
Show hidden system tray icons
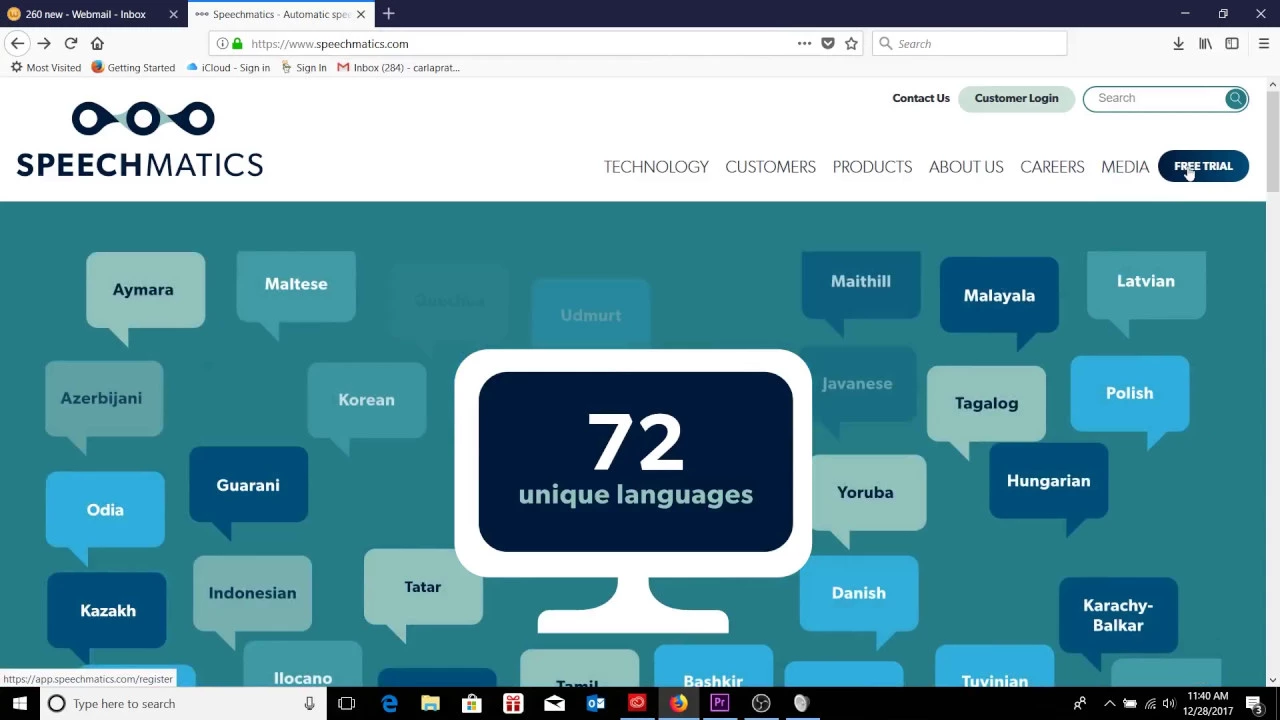(x=1109, y=704)
